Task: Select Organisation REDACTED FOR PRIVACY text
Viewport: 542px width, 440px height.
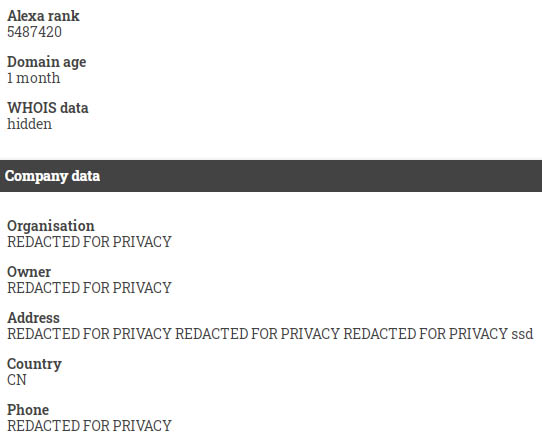Action: 89,242
